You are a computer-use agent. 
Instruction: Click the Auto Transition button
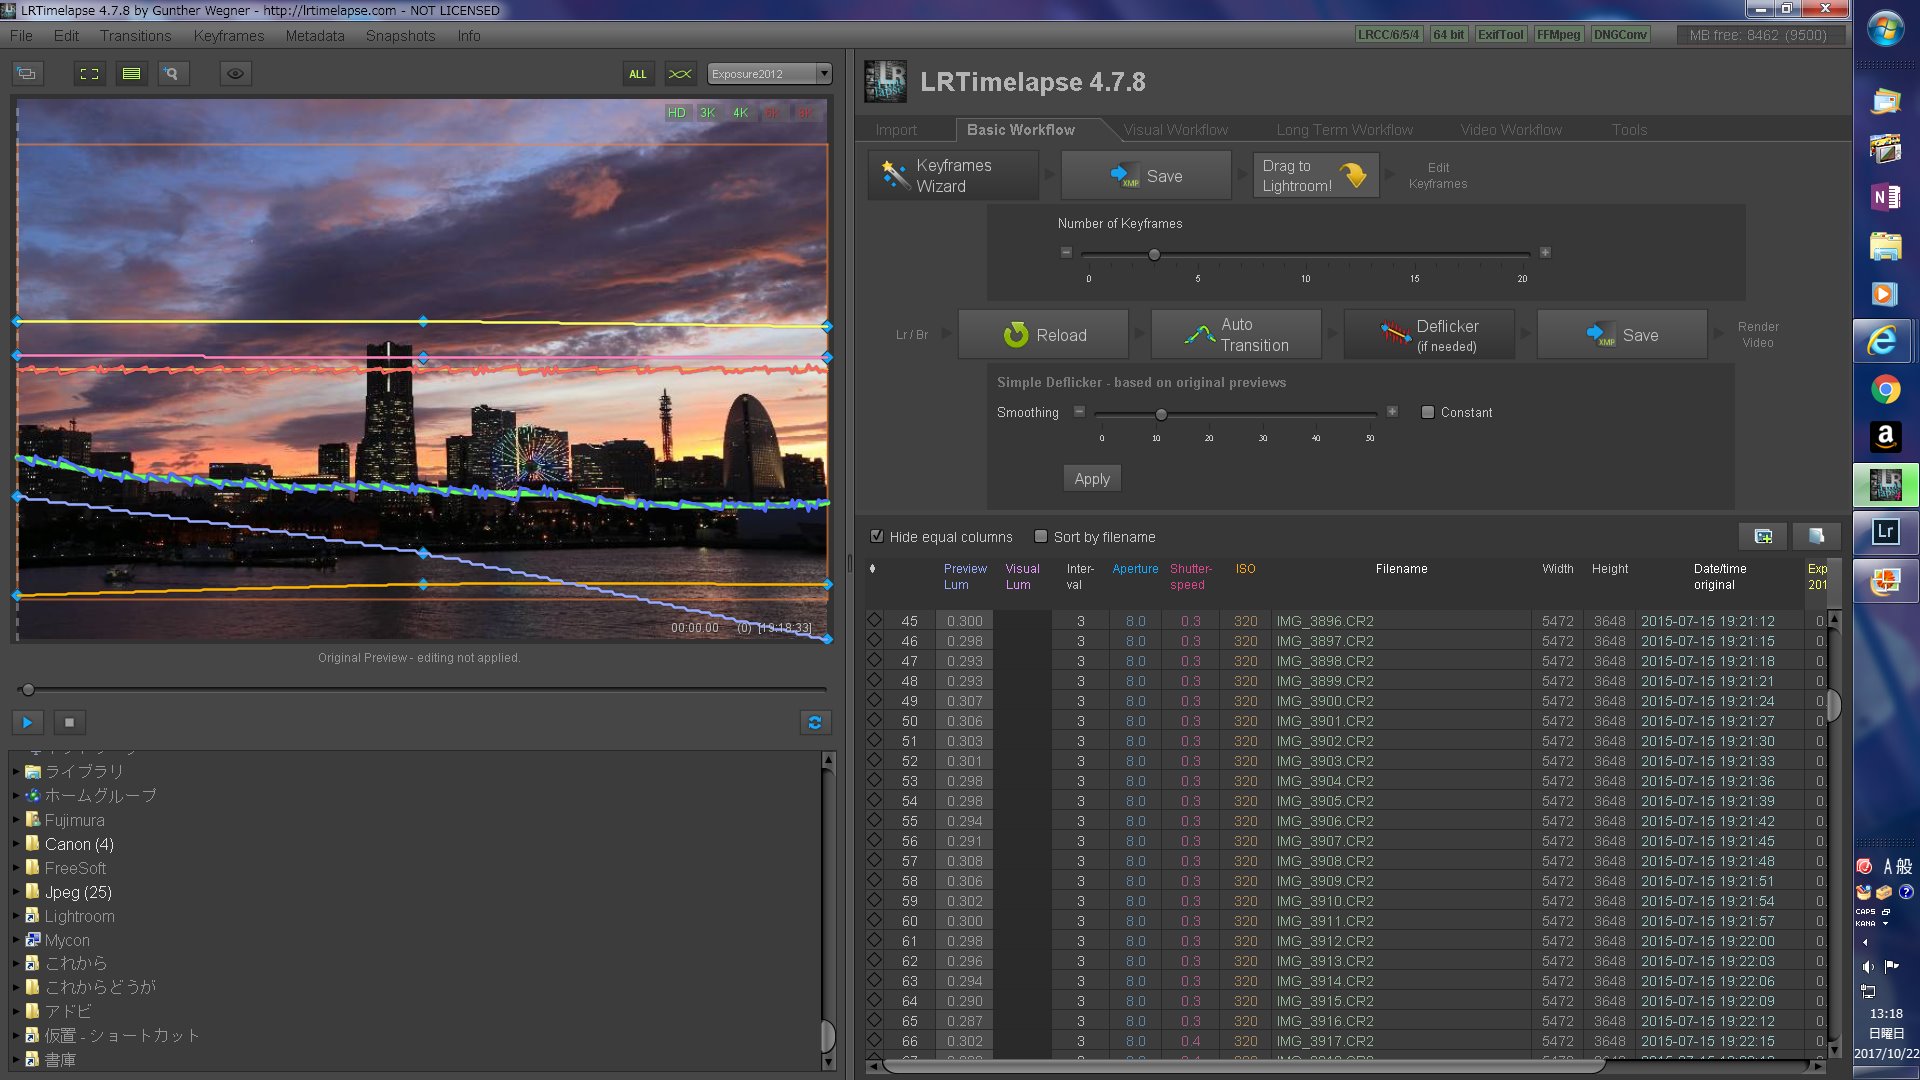point(1236,335)
